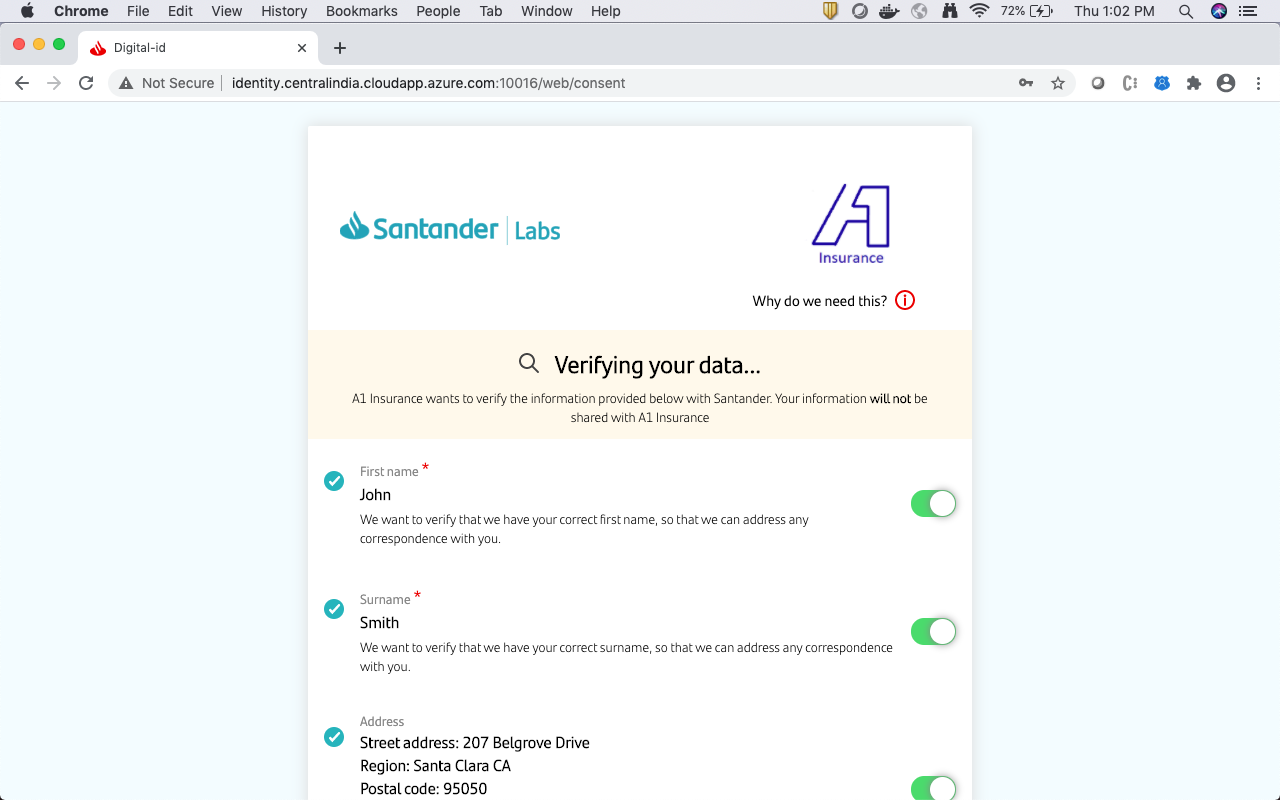Click the Docker whale icon in menu bar
Viewport: 1280px width, 800px height.
889,11
